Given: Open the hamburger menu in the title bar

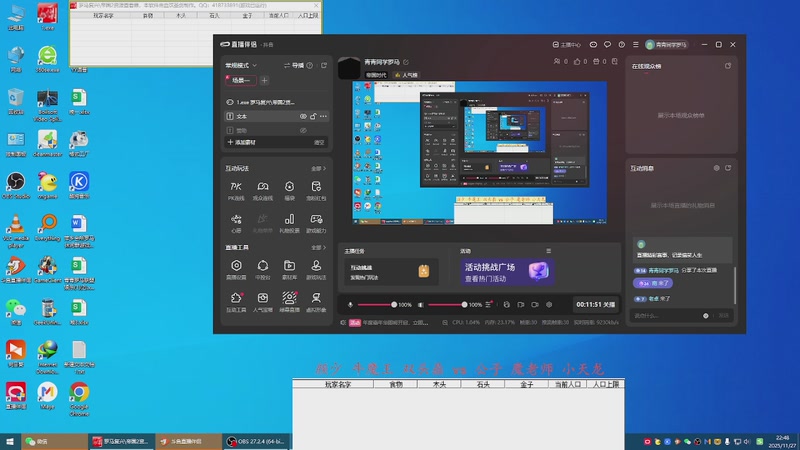Looking at the screenshot, I should (636, 45).
